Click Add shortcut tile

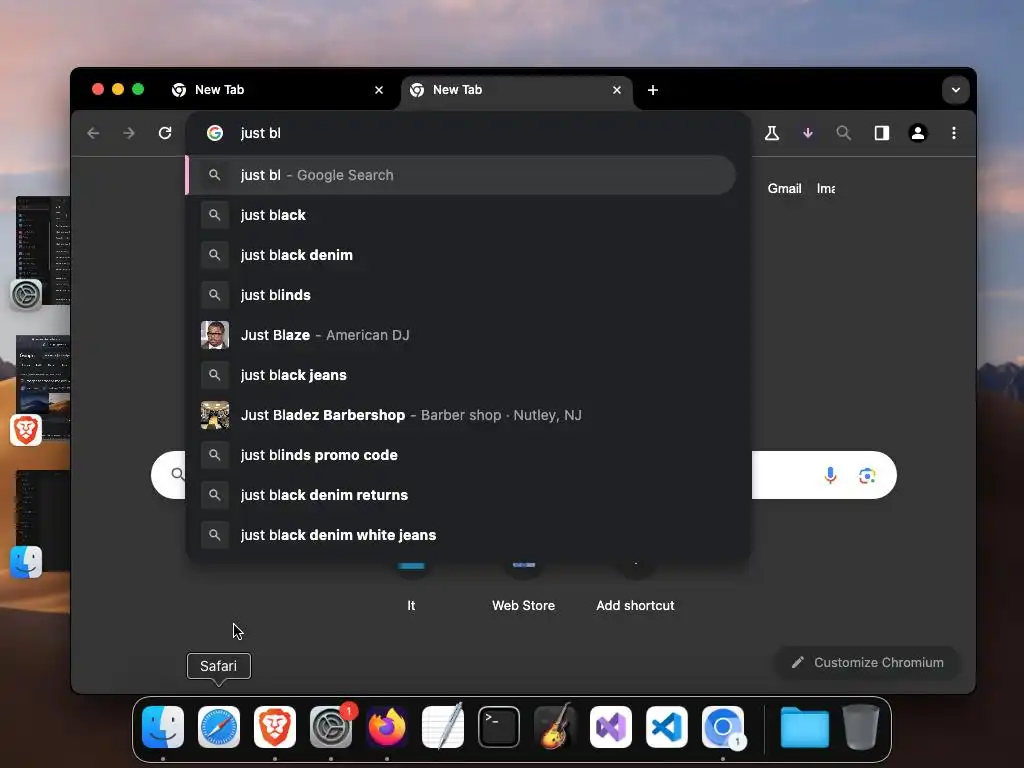click(635, 588)
